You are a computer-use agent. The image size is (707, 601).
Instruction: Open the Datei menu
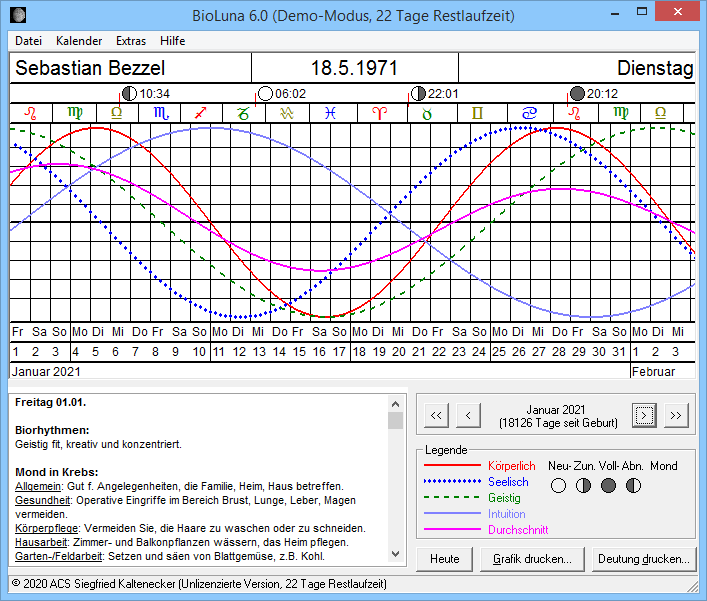[x=28, y=41]
